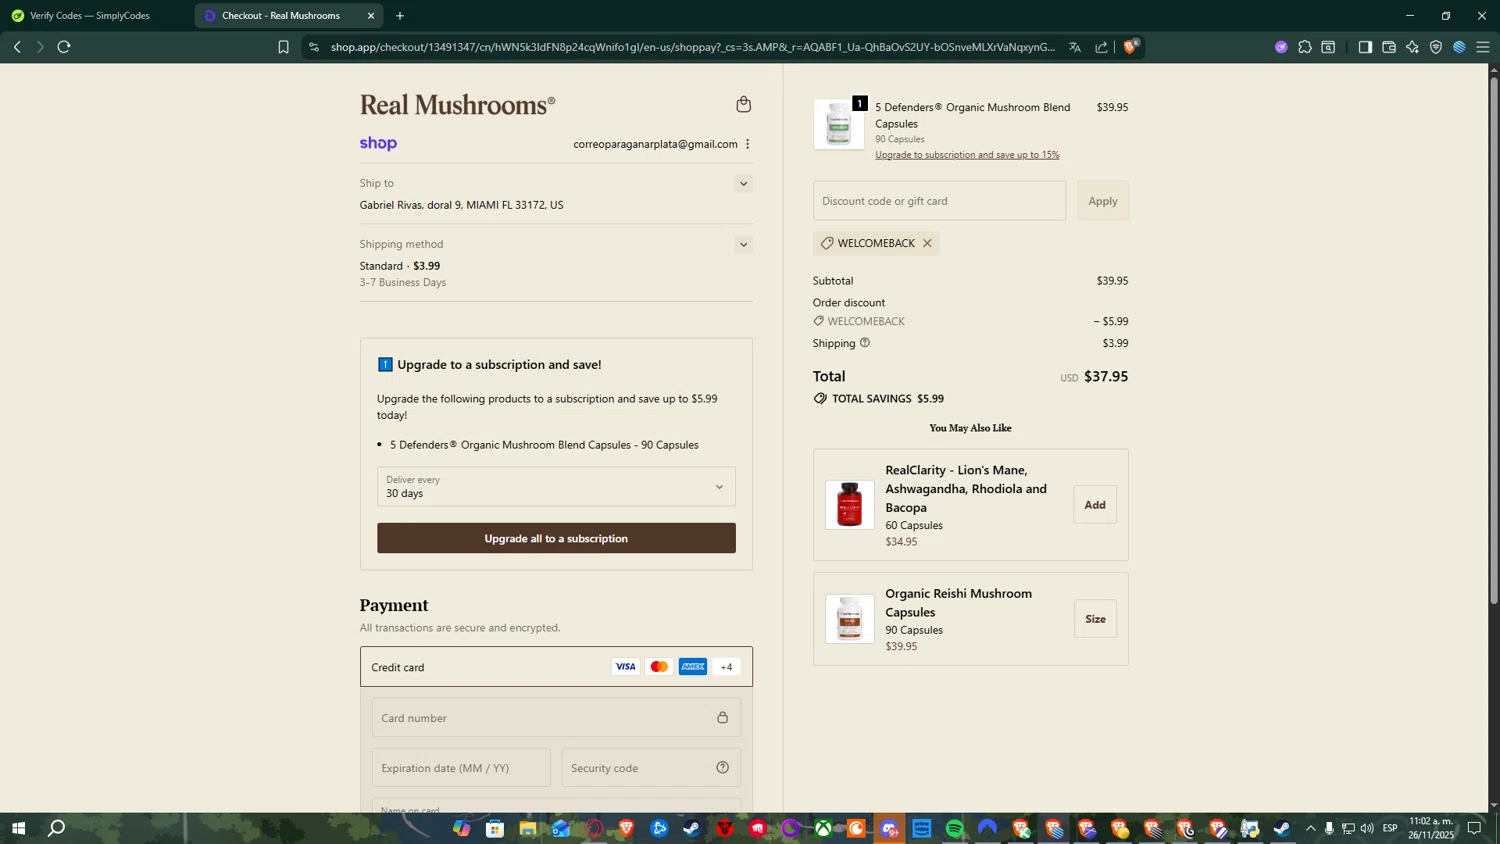This screenshot has height=844, width=1500.
Task: Expand the Ship to section
Action: click(743, 183)
